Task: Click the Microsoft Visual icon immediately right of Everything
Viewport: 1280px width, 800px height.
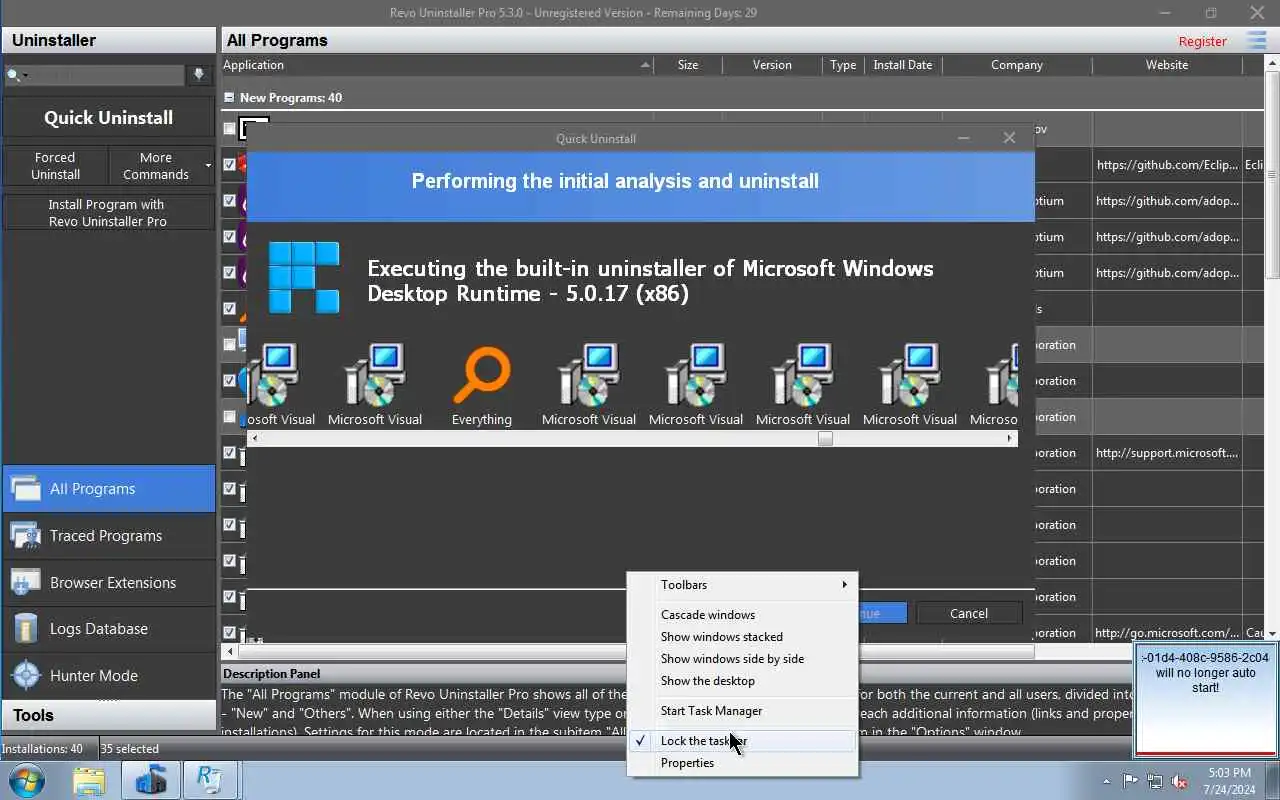Action: tap(589, 375)
